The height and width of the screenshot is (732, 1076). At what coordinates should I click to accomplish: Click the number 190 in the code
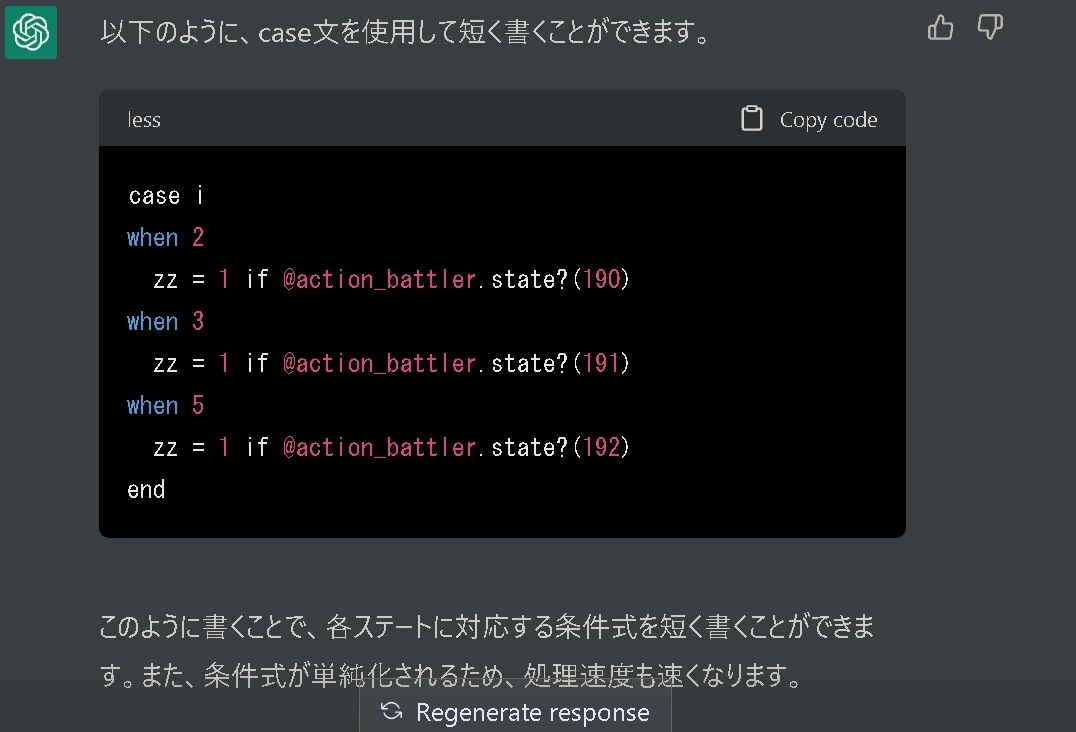click(x=601, y=280)
